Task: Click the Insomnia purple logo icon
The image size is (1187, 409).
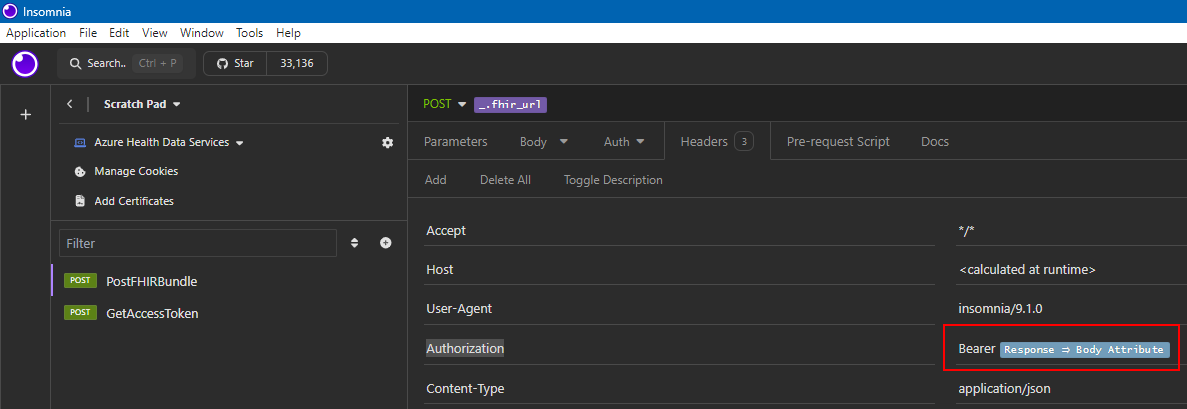Action: click(x=25, y=64)
